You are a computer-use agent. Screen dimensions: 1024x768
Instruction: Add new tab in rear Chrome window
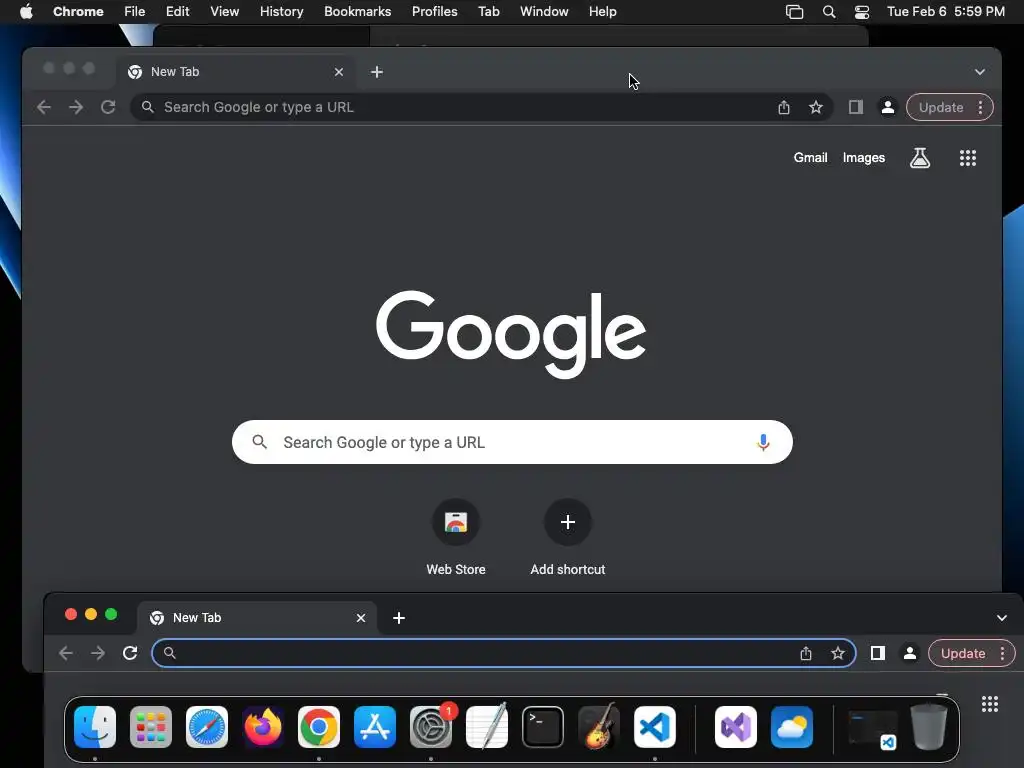pos(377,72)
